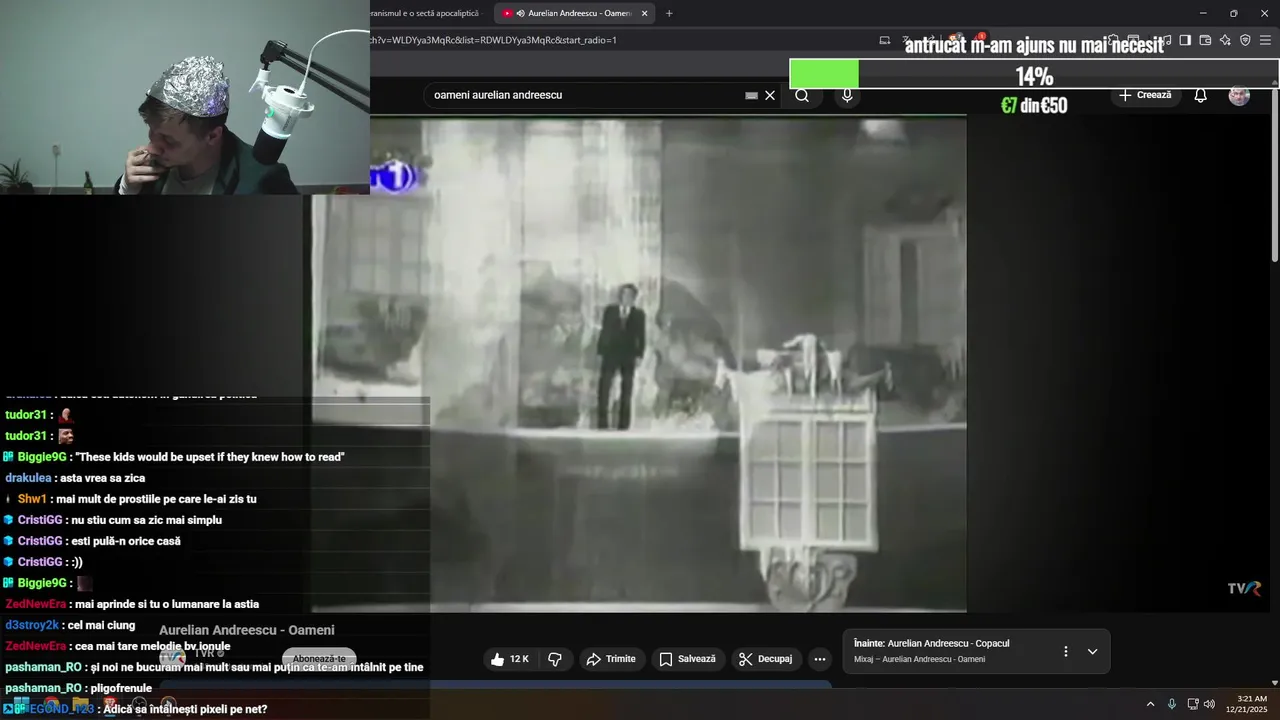Open the Creează button
The image size is (1280, 720).
pos(1145,95)
